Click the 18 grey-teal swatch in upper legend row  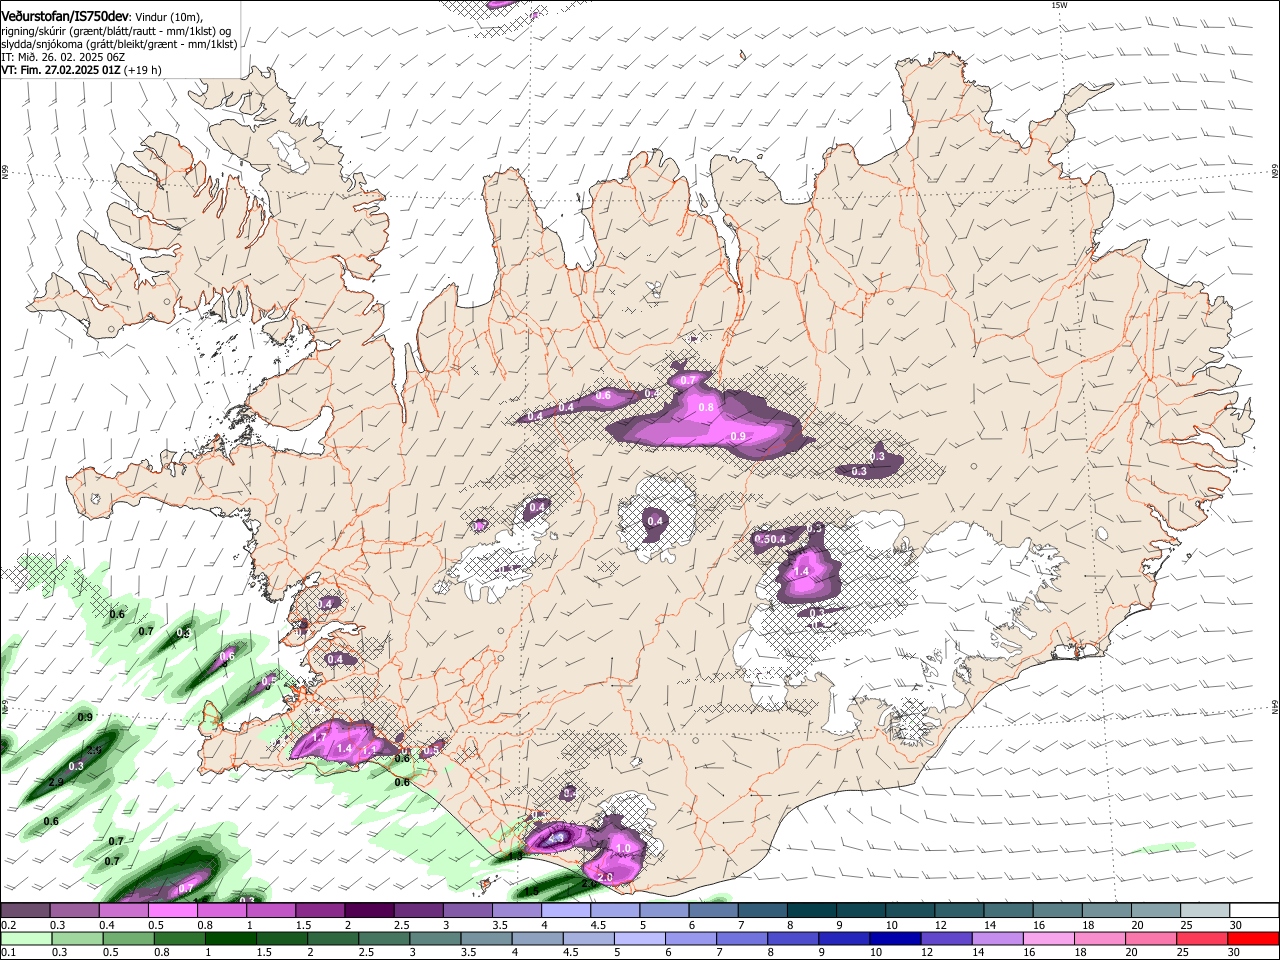pos(1108,910)
